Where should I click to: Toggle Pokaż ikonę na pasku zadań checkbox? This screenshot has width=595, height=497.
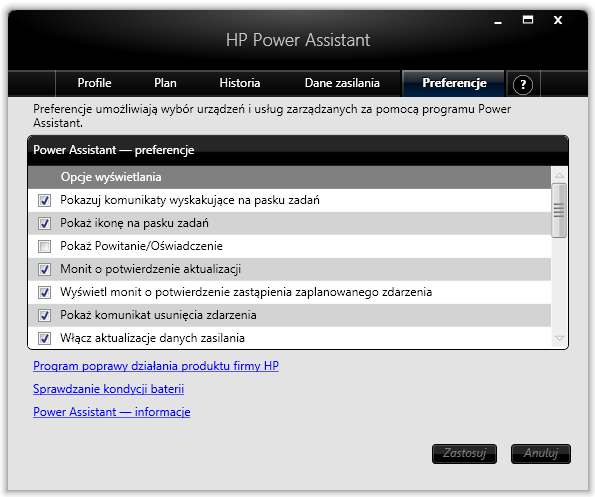(44, 223)
